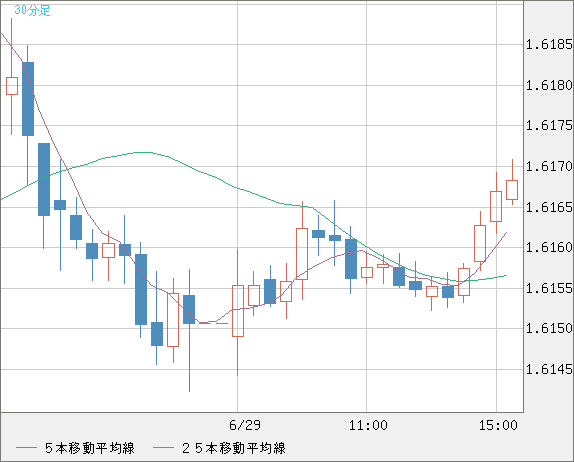Click the 6/29 date axis label
The height and width of the screenshot is (462, 574).
(x=245, y=425)
